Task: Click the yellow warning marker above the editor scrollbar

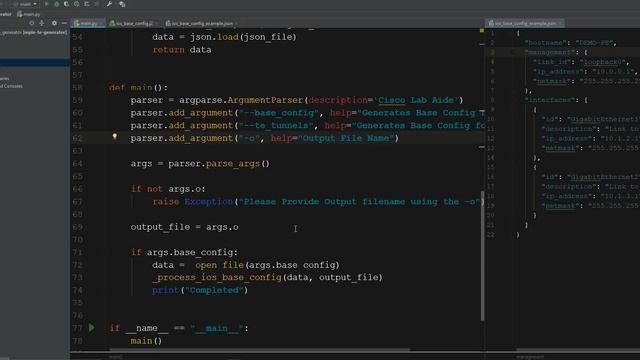Action: coord(482,31)
